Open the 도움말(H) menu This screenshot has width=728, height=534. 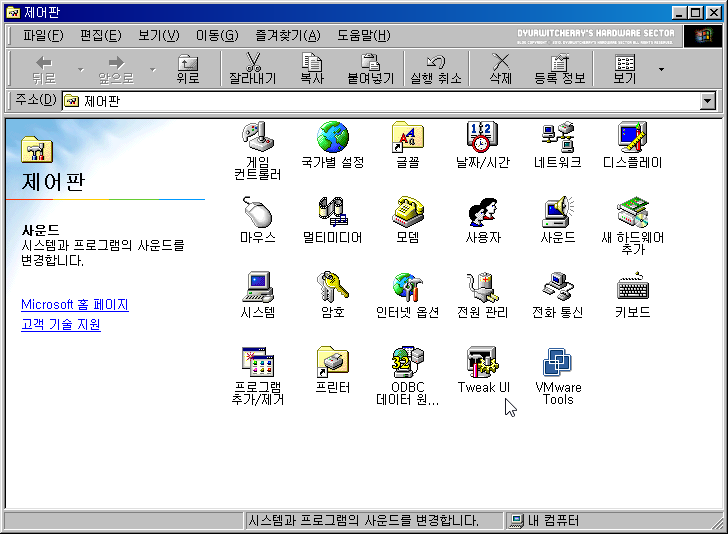click(x=364, y=35)
